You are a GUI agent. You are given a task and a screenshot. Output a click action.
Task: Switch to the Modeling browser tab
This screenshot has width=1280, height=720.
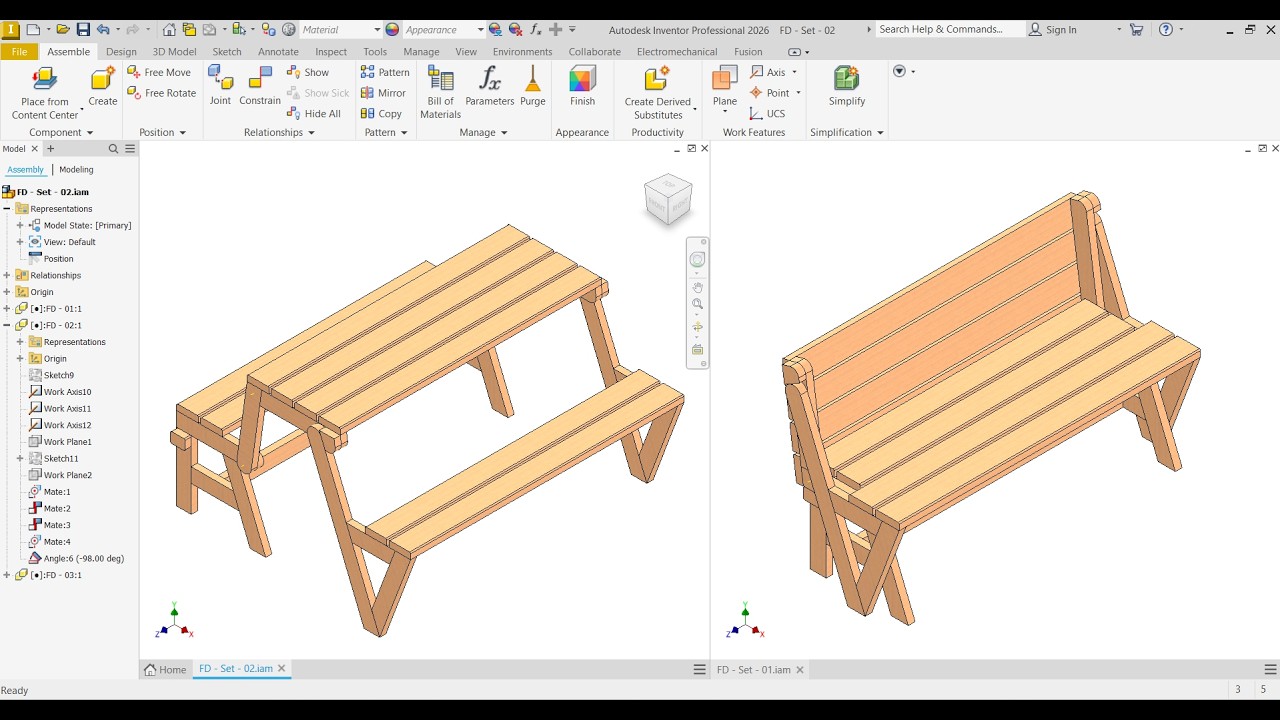pos(76,170)
